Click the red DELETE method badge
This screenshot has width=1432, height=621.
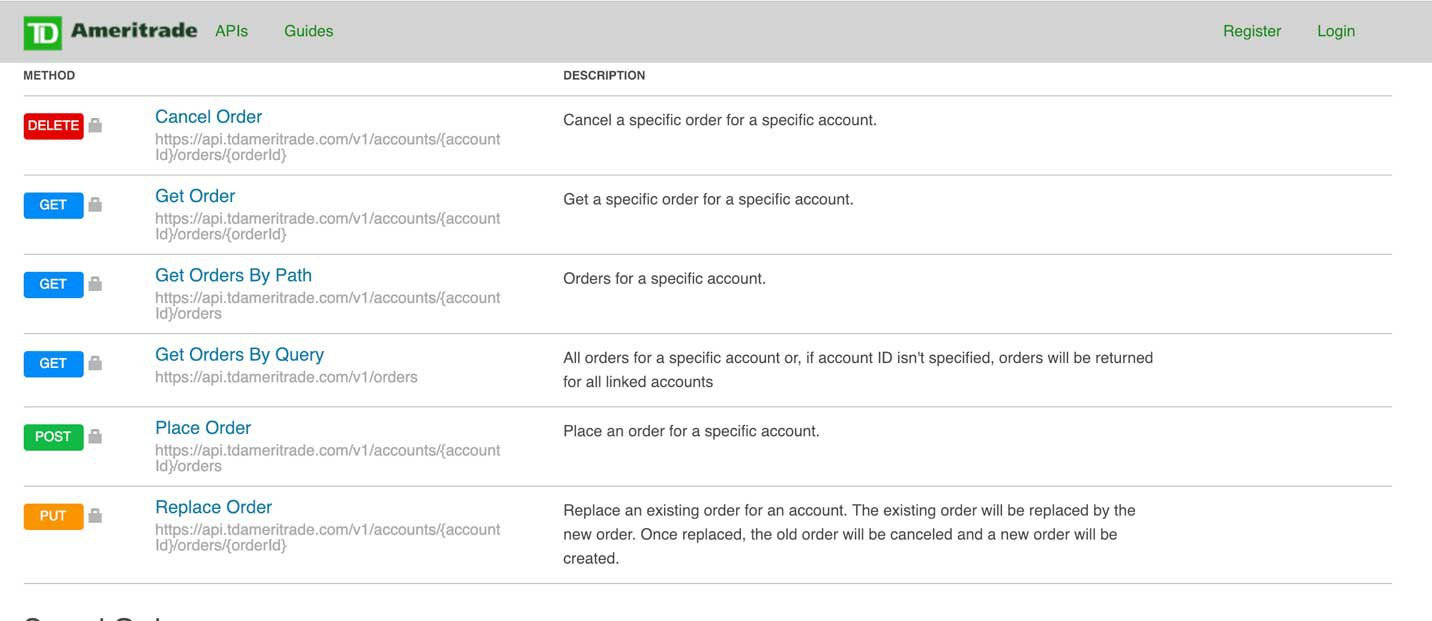(x=53, y=126)
